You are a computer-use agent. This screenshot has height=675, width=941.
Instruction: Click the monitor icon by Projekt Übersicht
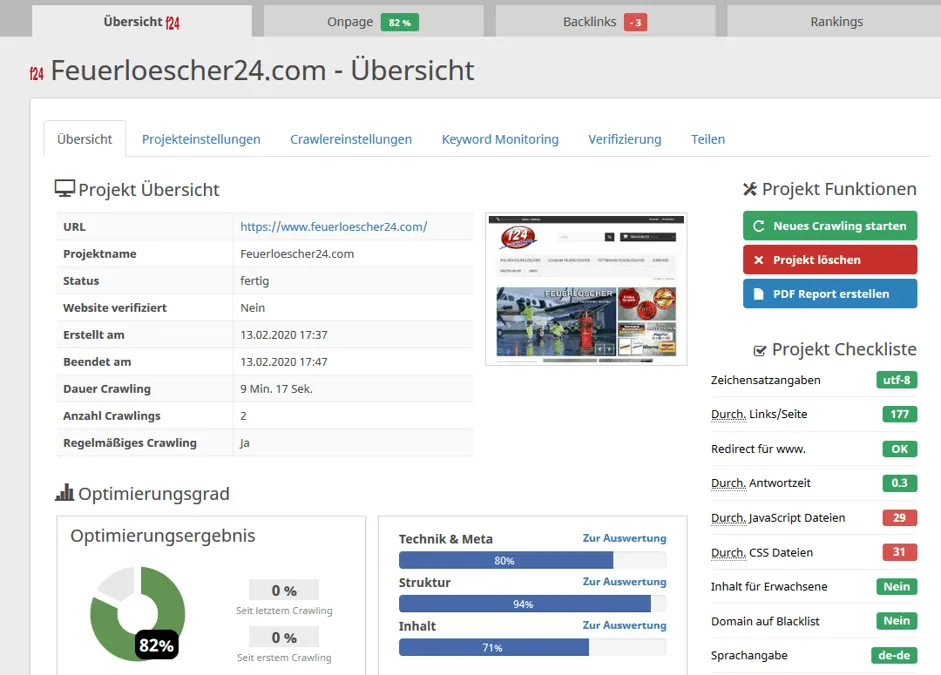point(65,188)
